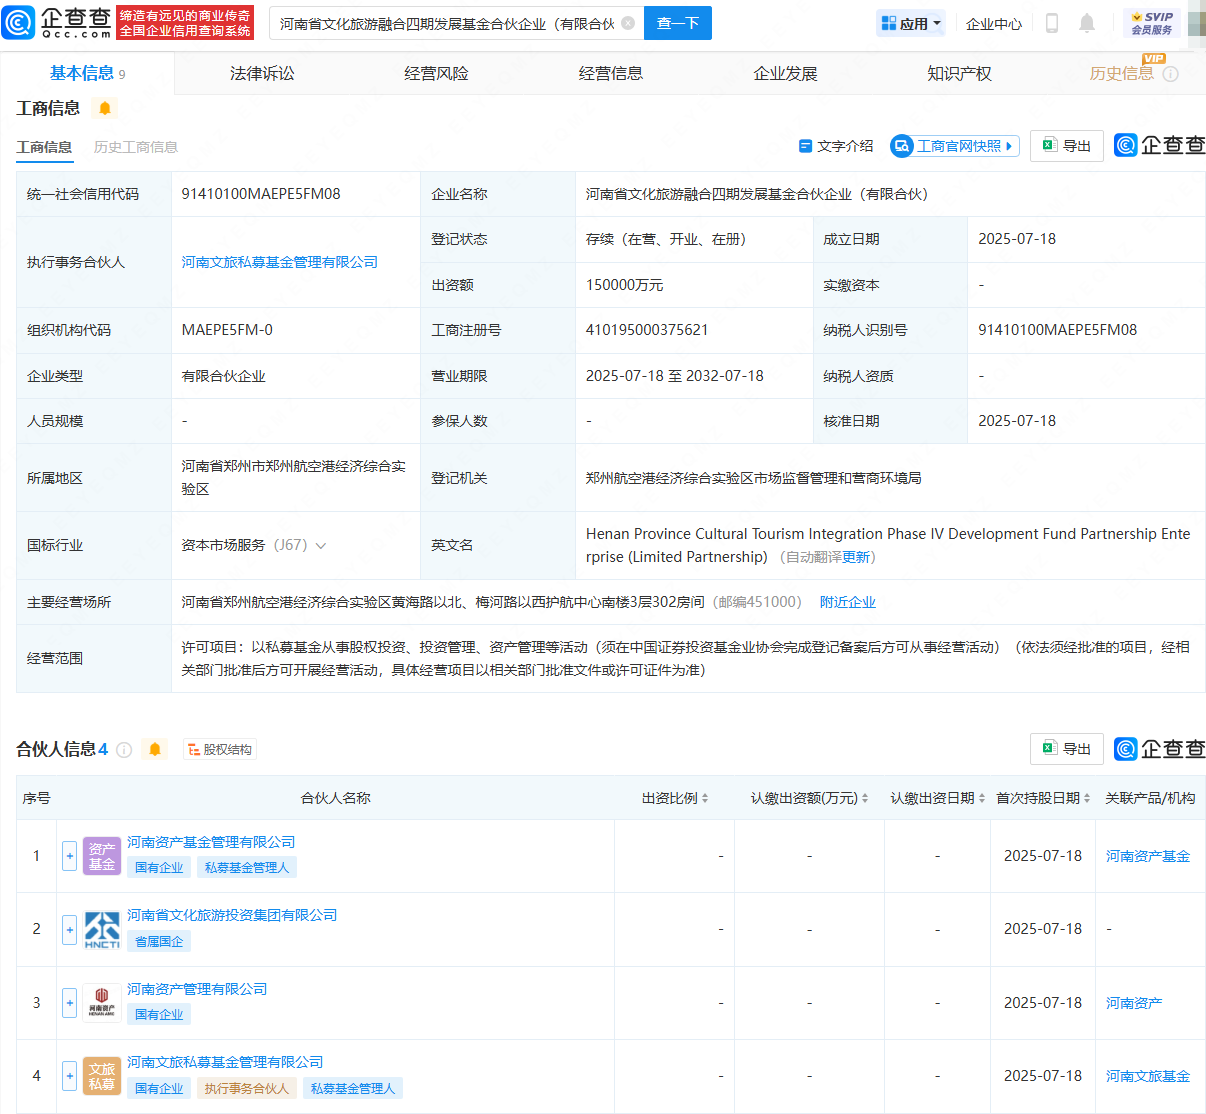Open related product 河南资产 link

tap(1134, 1003)
